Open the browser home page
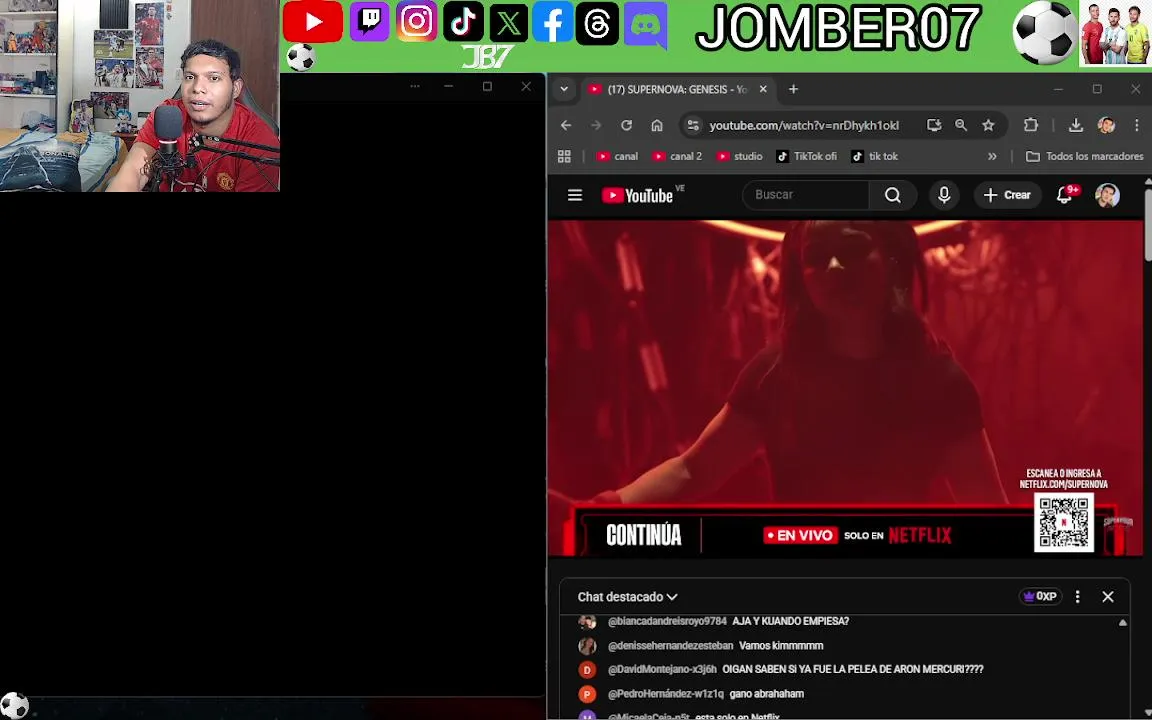This screenshot has height=720, width=1152. 657,126
